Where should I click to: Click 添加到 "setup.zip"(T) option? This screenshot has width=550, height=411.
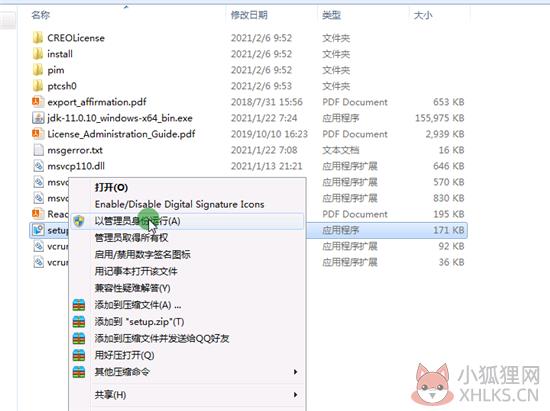139,322
